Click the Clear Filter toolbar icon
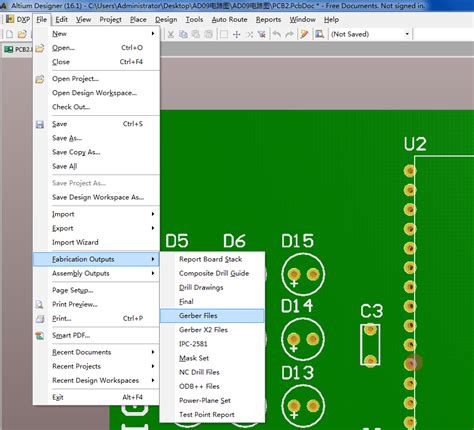 pyautogui.click(x=262, y=34)
